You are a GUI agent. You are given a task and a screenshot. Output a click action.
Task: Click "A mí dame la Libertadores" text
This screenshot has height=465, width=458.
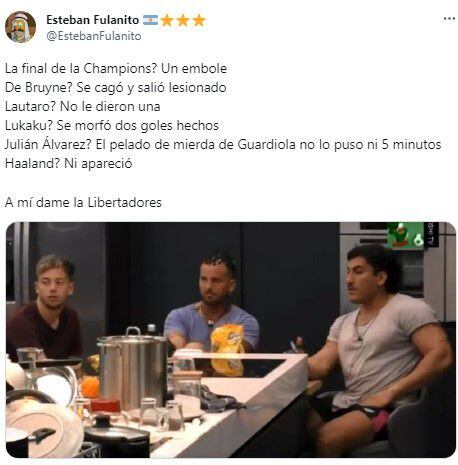83,203
